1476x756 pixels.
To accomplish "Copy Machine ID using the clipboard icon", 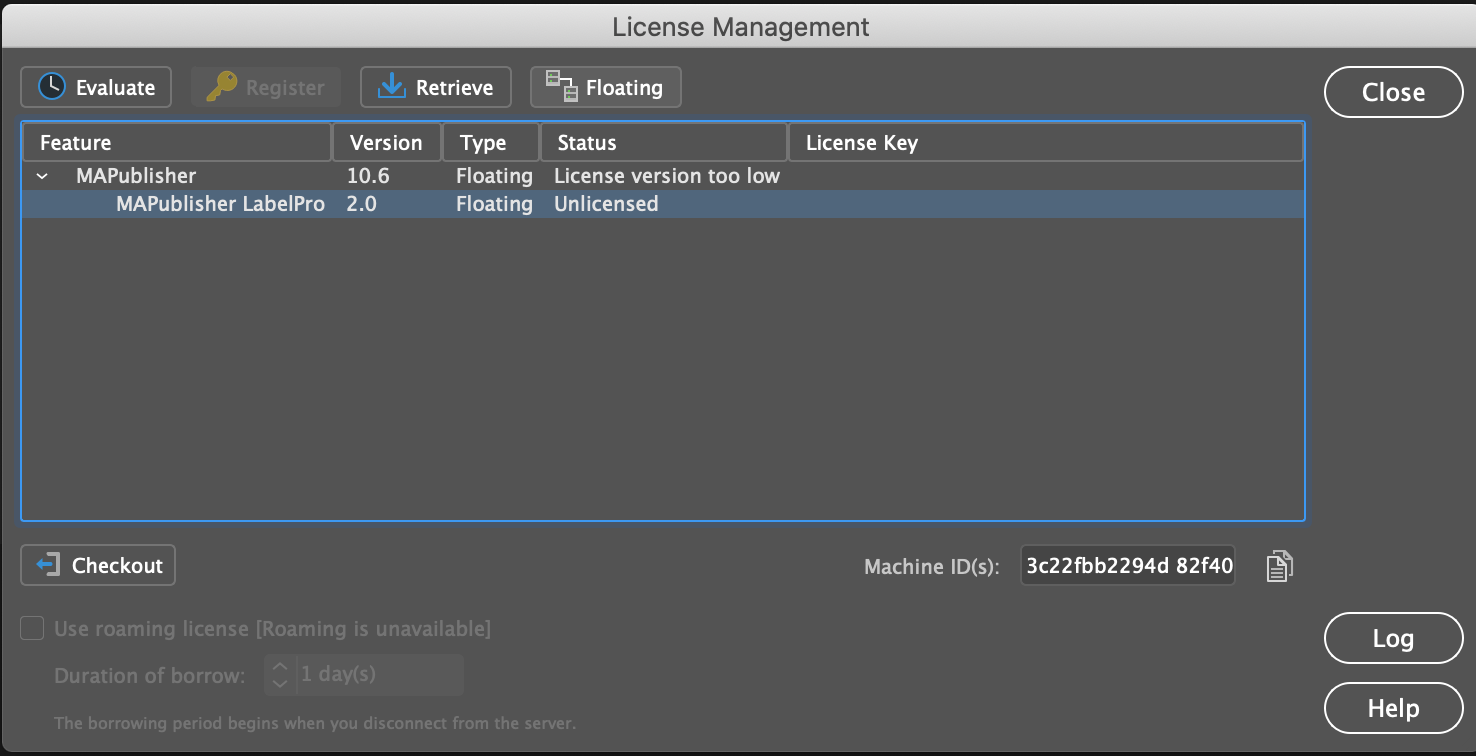I will pyautogui.click(x=1279, y=566).
